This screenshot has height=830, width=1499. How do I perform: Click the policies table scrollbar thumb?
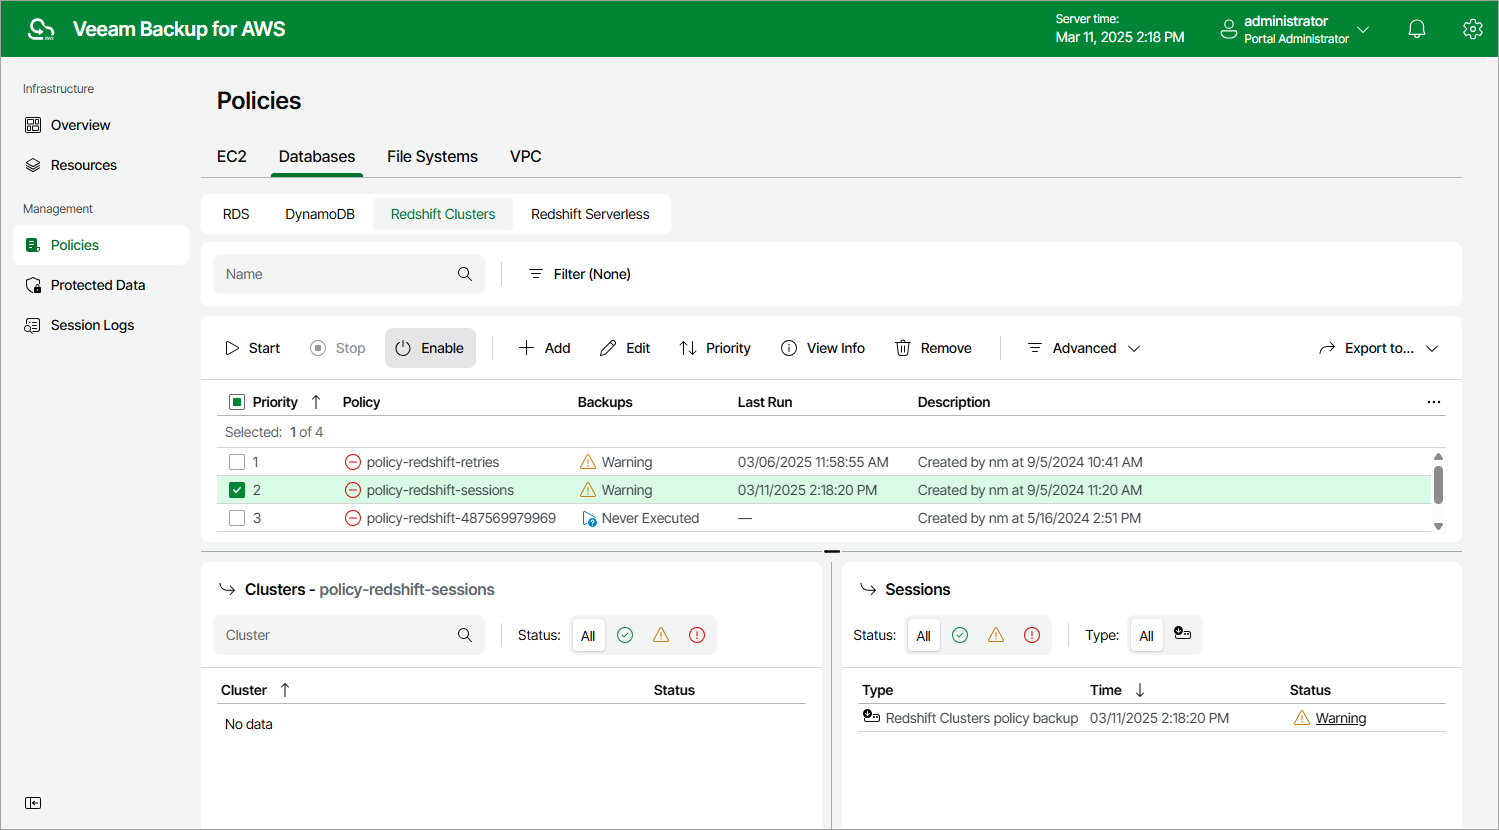pos(1438,484)
